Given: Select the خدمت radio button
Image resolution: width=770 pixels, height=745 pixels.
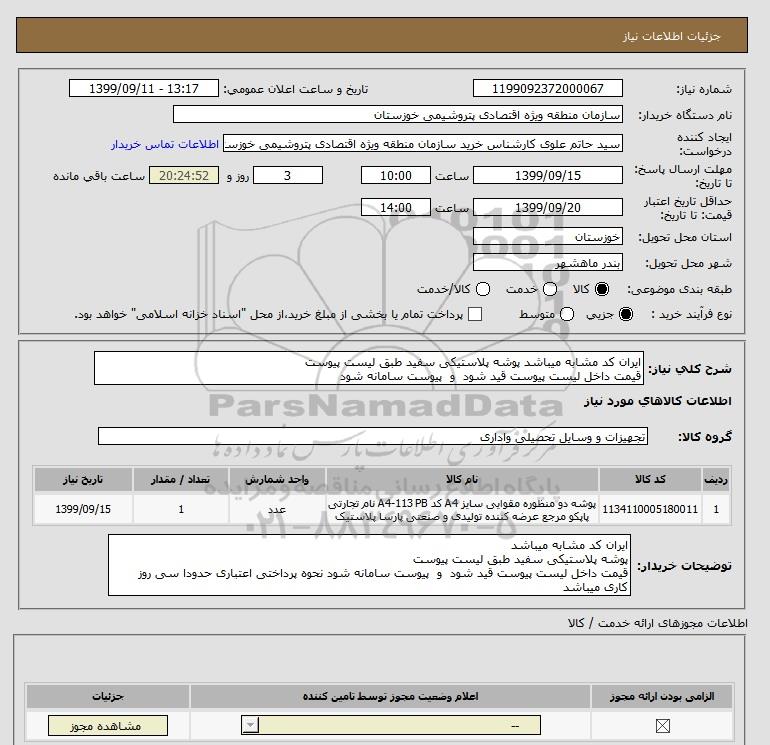Looking at the screenshot, I should click(x=550, y=289).
